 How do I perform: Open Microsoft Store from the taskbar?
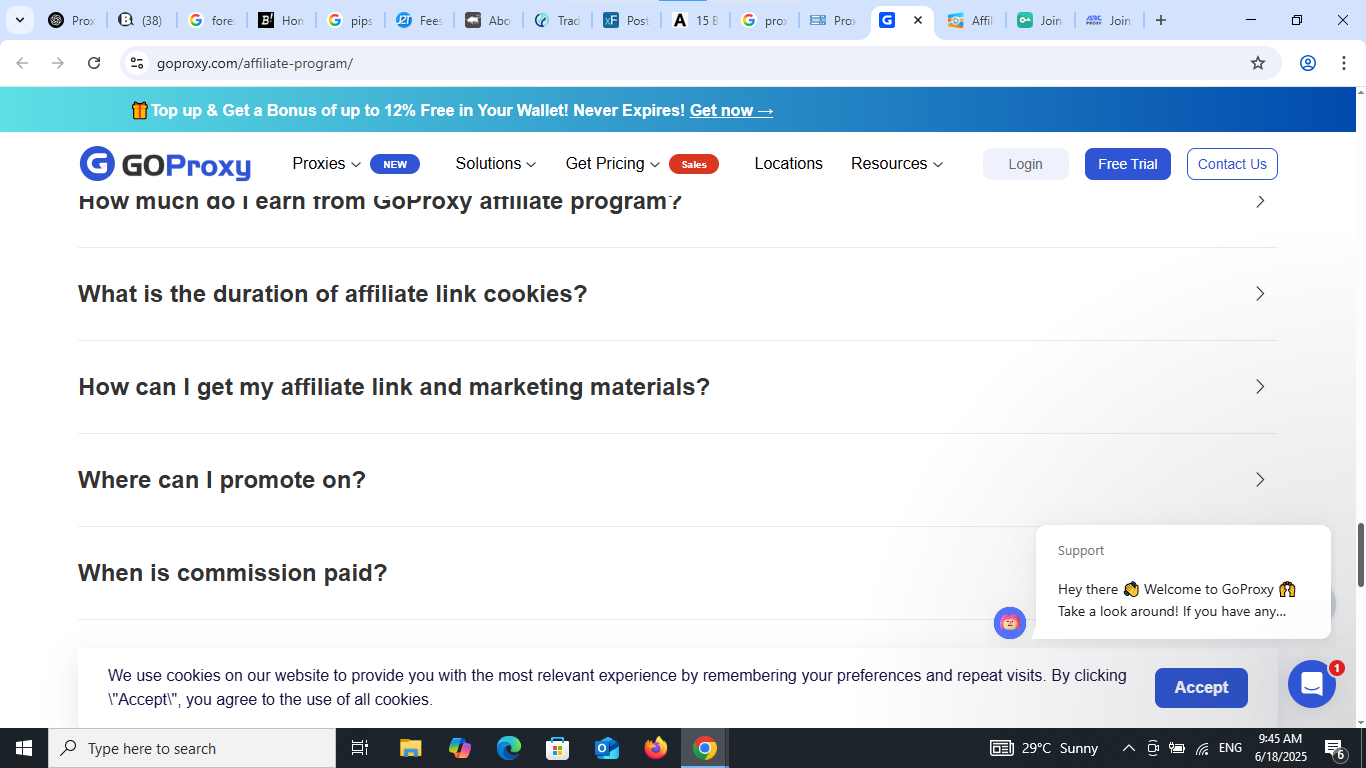(558, 748)
